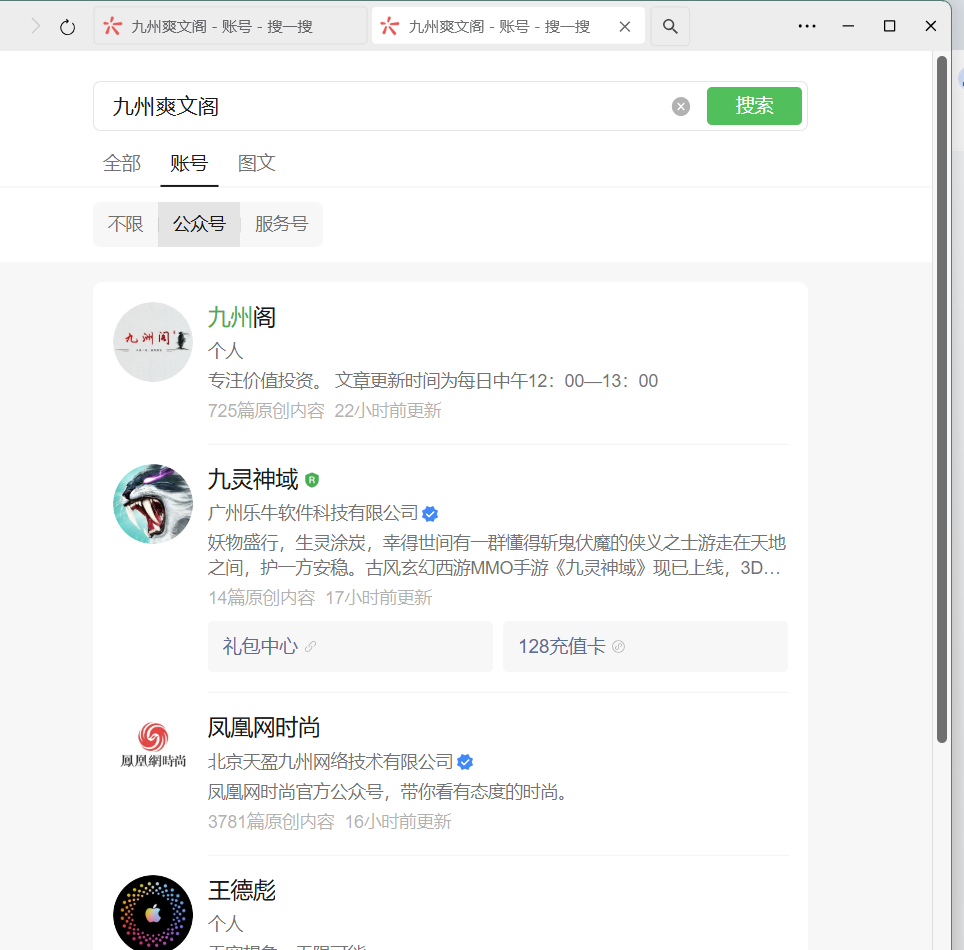
Task: Minimize the window
Action: pyautogui.click(x=848, y=26)
